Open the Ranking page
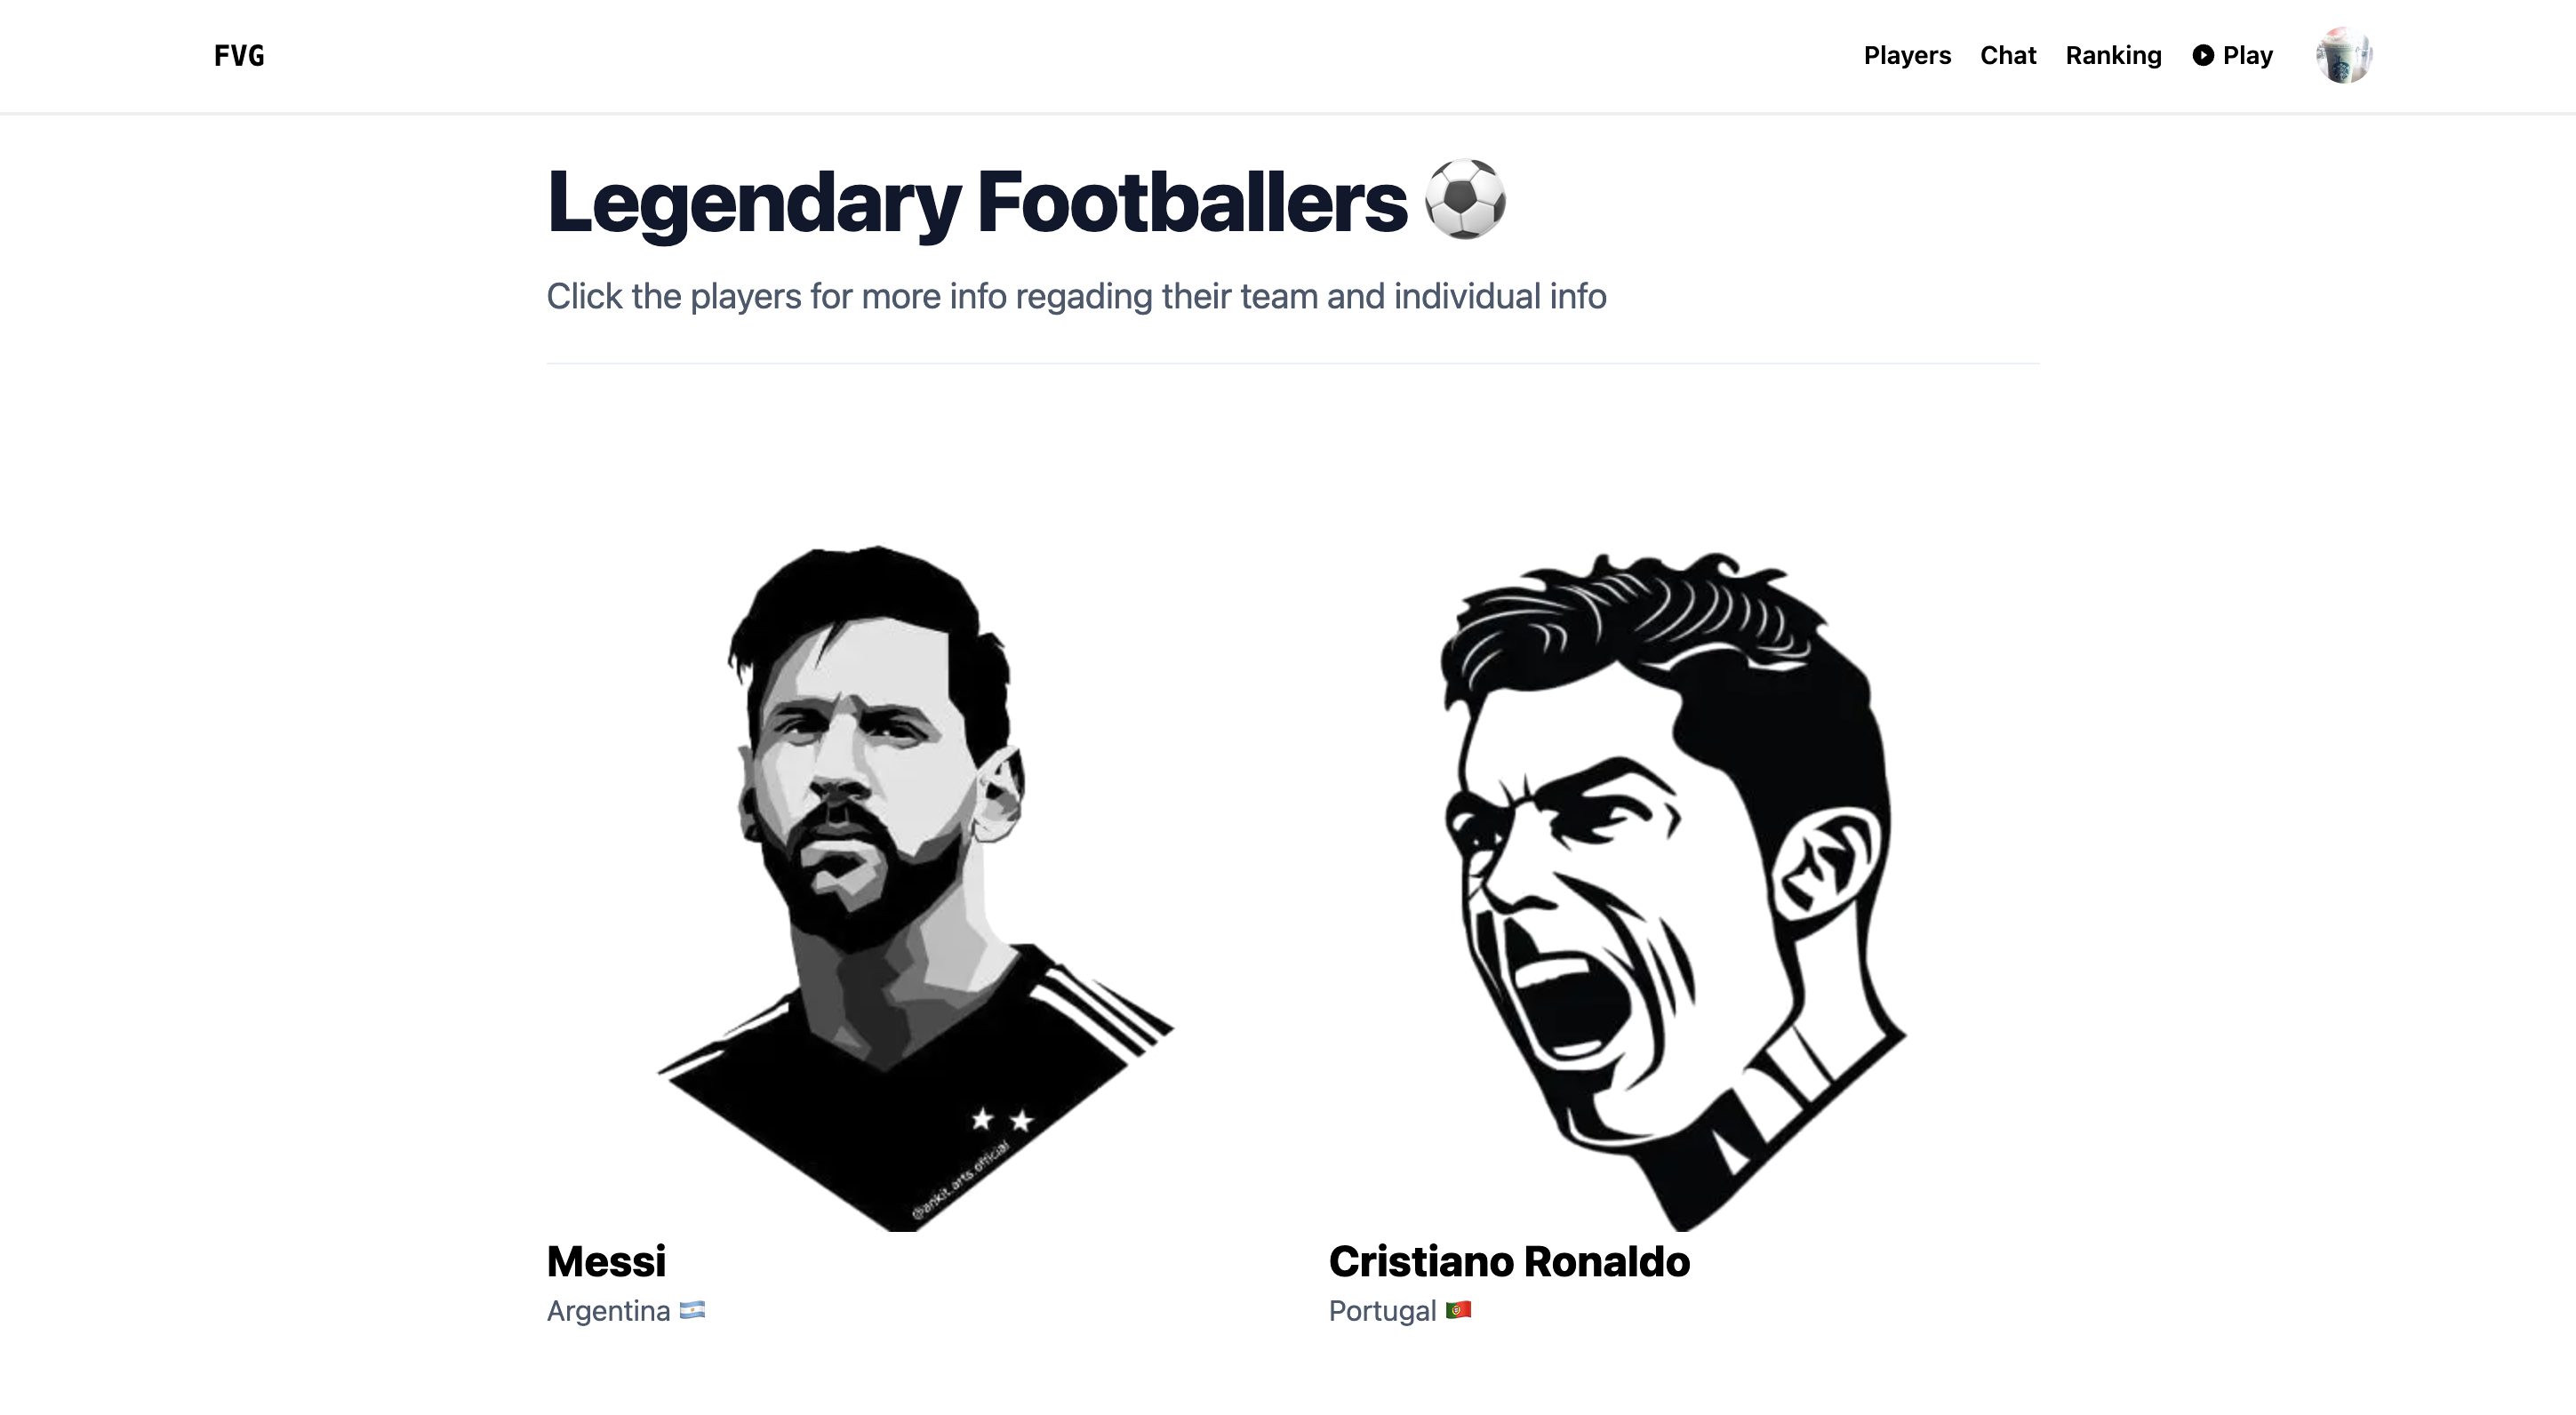 coord(2113,55)
